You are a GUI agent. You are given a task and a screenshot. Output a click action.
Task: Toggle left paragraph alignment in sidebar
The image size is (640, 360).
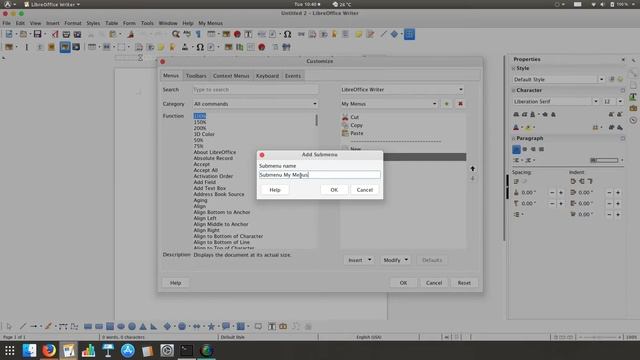(x=516, y=149)
